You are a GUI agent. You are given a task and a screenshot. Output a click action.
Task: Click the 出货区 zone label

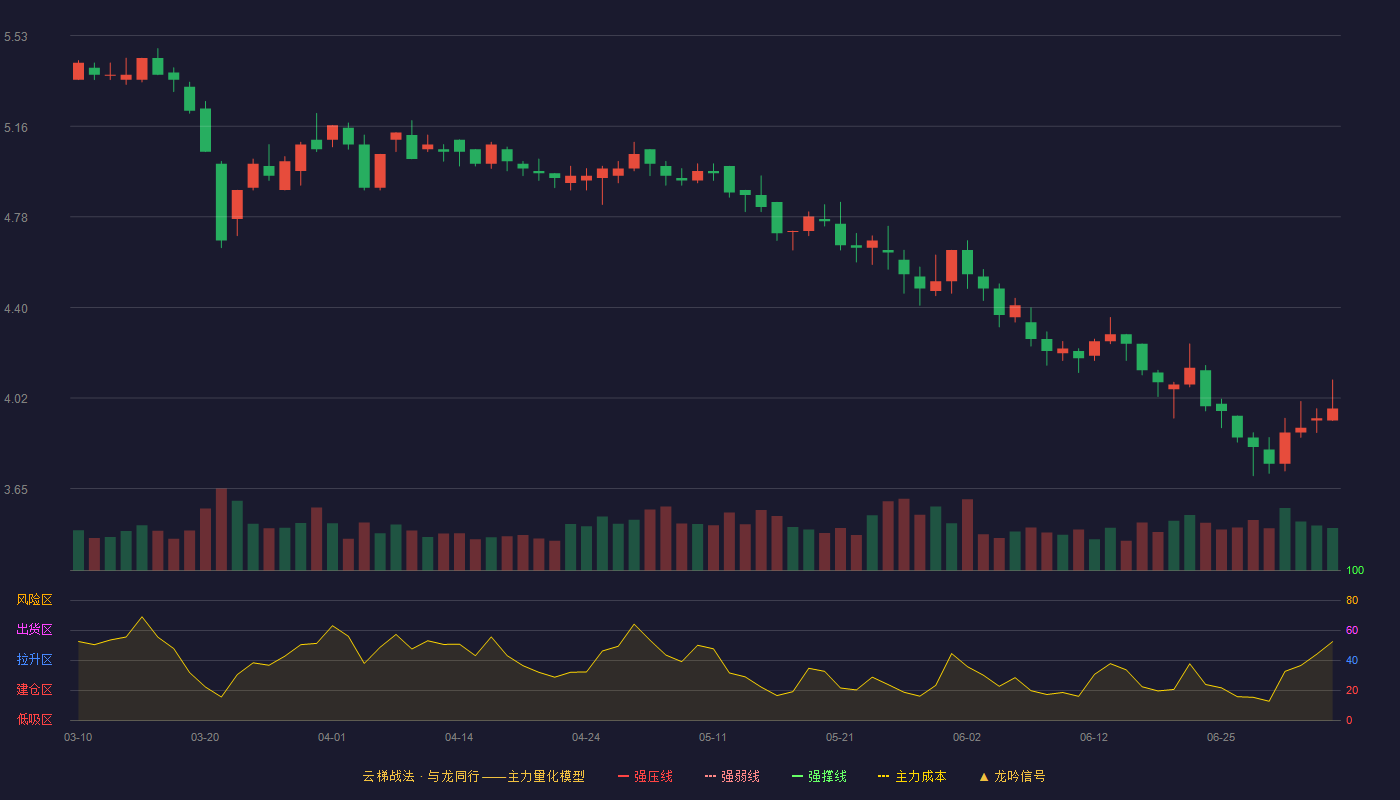[34, 630]
